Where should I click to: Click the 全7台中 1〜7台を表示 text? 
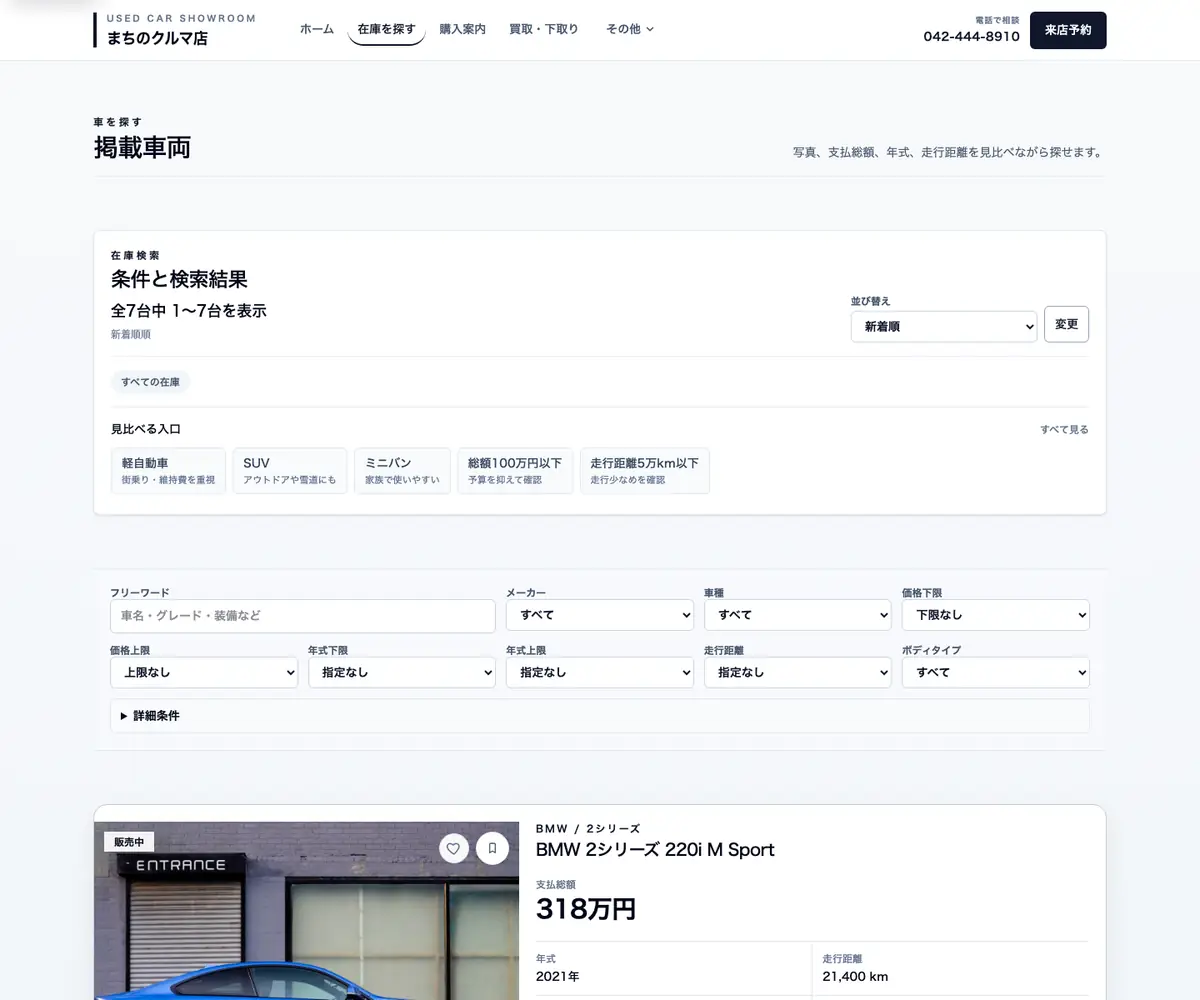tap(189, 311)
